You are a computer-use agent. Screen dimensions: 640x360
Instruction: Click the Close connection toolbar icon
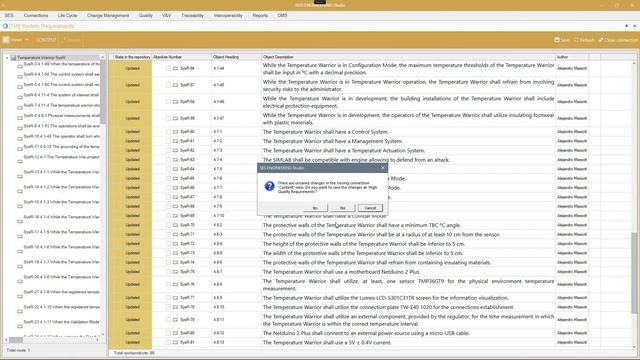click(618, 40)
